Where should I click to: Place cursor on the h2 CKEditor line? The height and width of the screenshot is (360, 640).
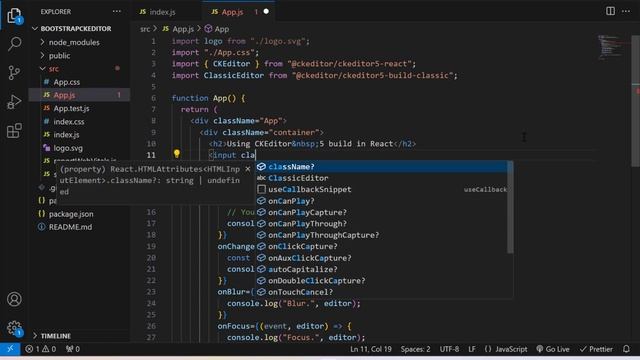313,144
